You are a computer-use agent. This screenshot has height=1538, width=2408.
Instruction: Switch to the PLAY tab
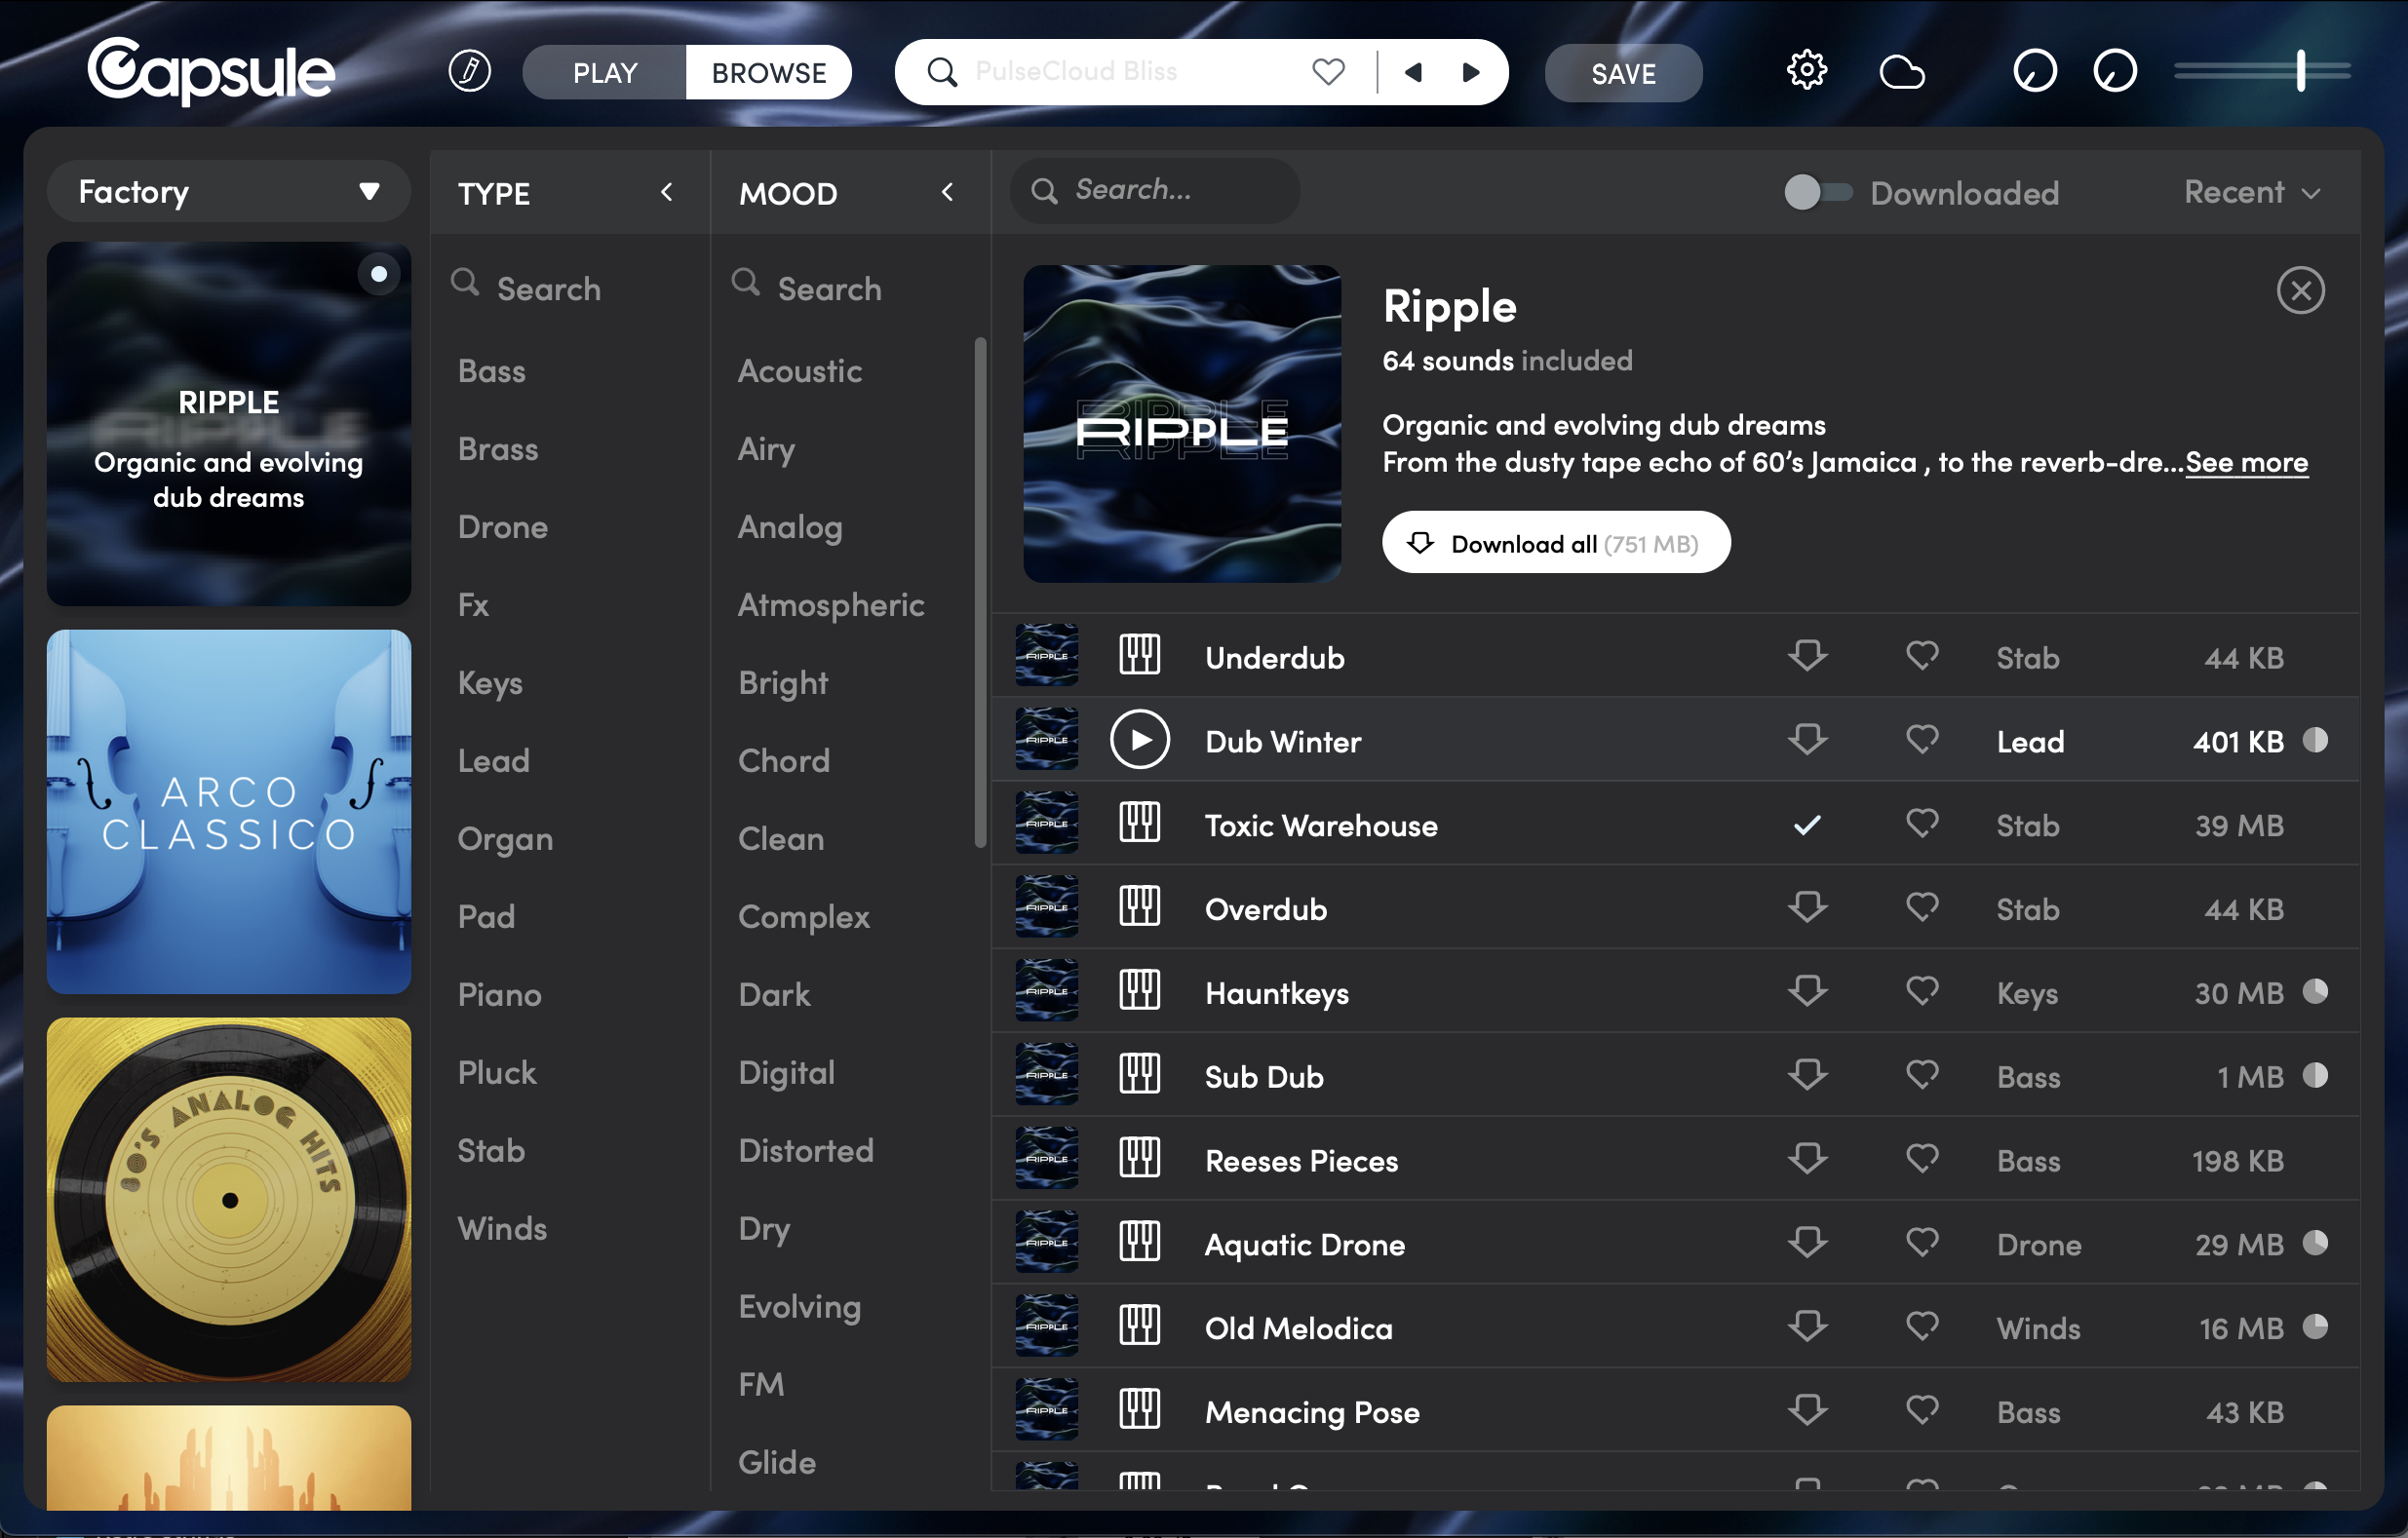604,72
